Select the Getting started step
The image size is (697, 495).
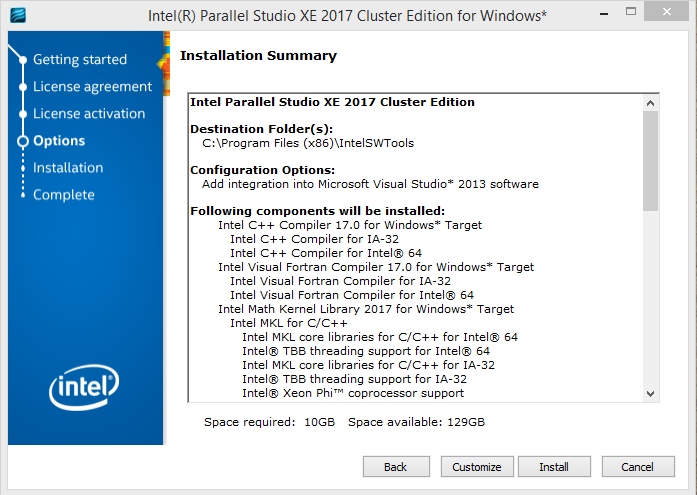coord(80,60)
